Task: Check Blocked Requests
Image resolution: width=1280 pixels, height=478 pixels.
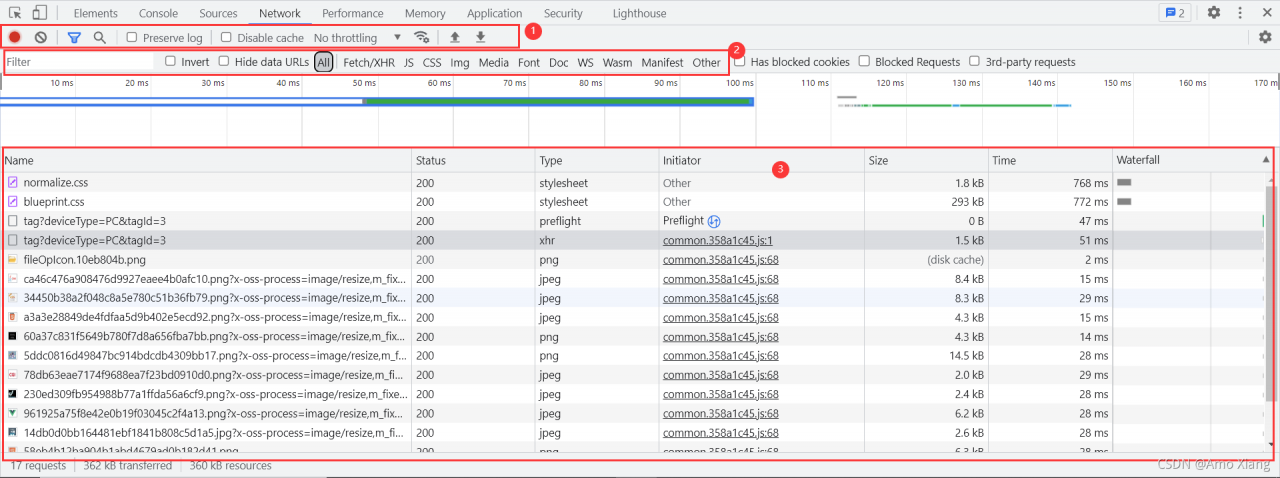Action: [x=864, y=62]
